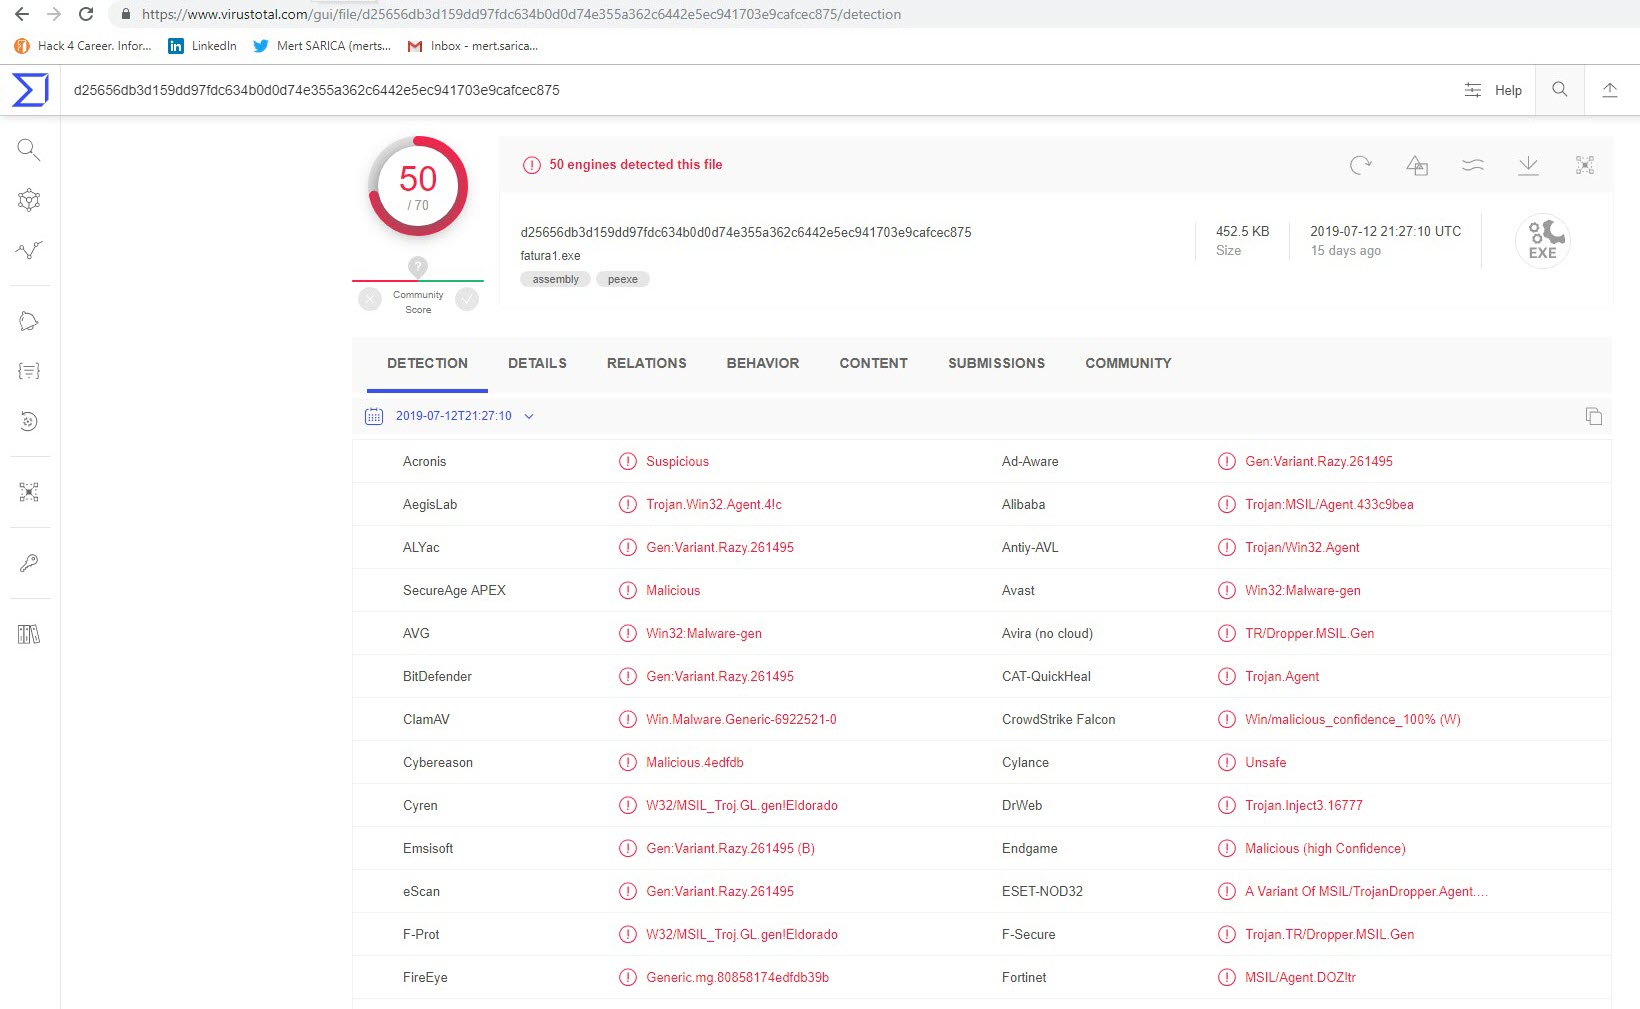1640x1009 pixels.
Task: Click the fatura1.exe file name
Action: click(x=550, y=256)
